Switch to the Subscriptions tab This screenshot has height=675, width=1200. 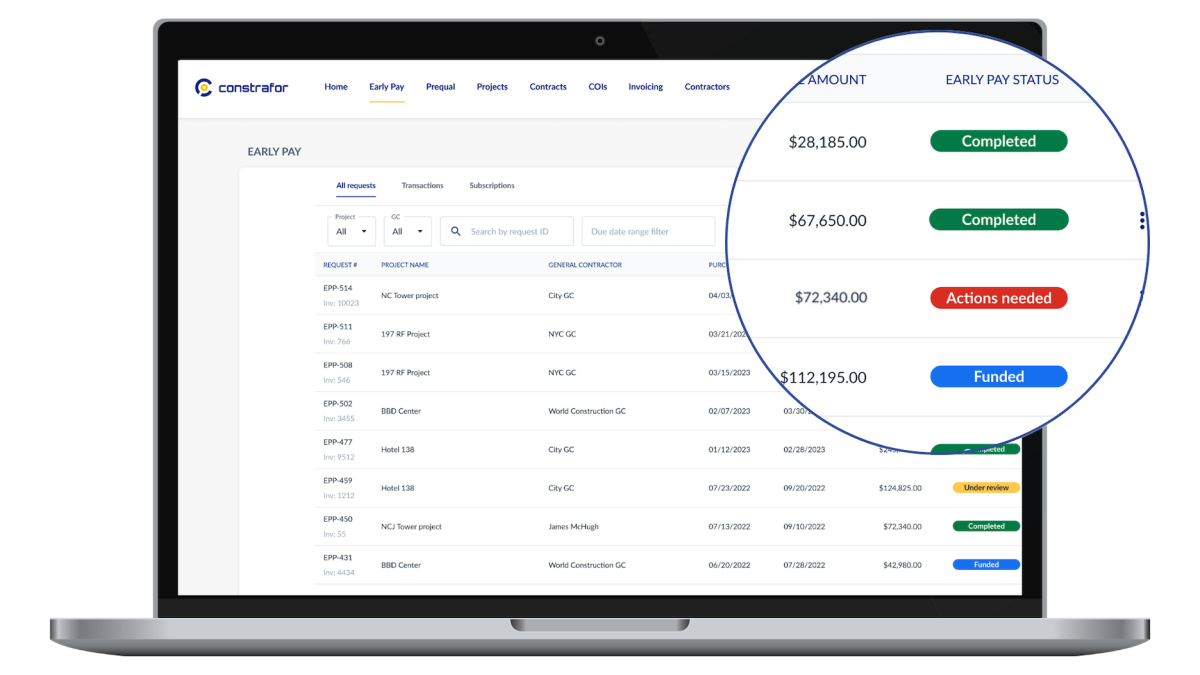[x=492, y=186]
